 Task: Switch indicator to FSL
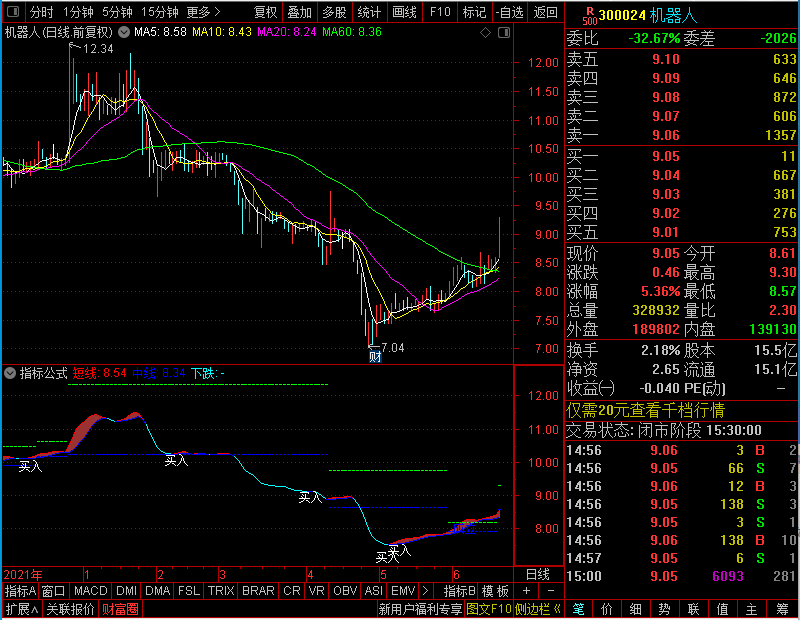pos(189,591)
